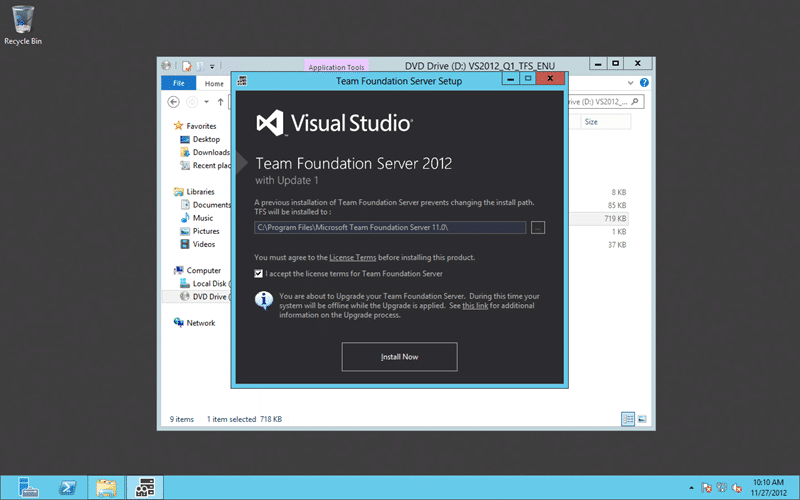Click '9 items' in Explorer status bar
This screenshot has width=800, height=500.
point(182,419)
